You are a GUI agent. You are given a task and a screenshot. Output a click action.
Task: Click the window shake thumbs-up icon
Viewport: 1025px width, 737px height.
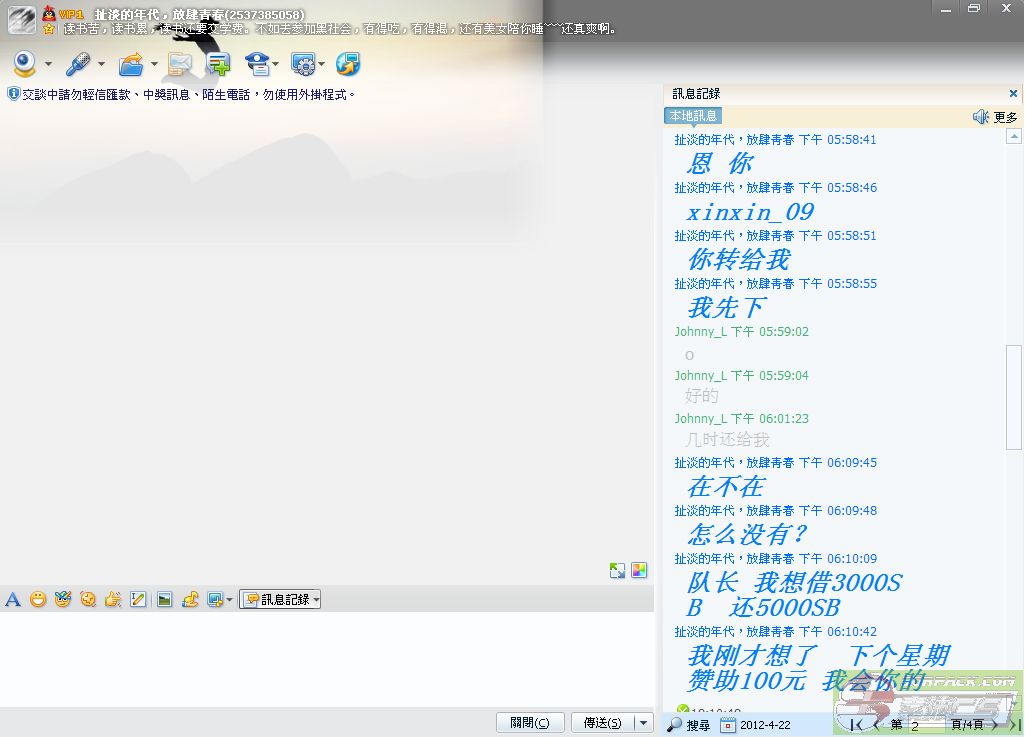click(x=113, y=600)
